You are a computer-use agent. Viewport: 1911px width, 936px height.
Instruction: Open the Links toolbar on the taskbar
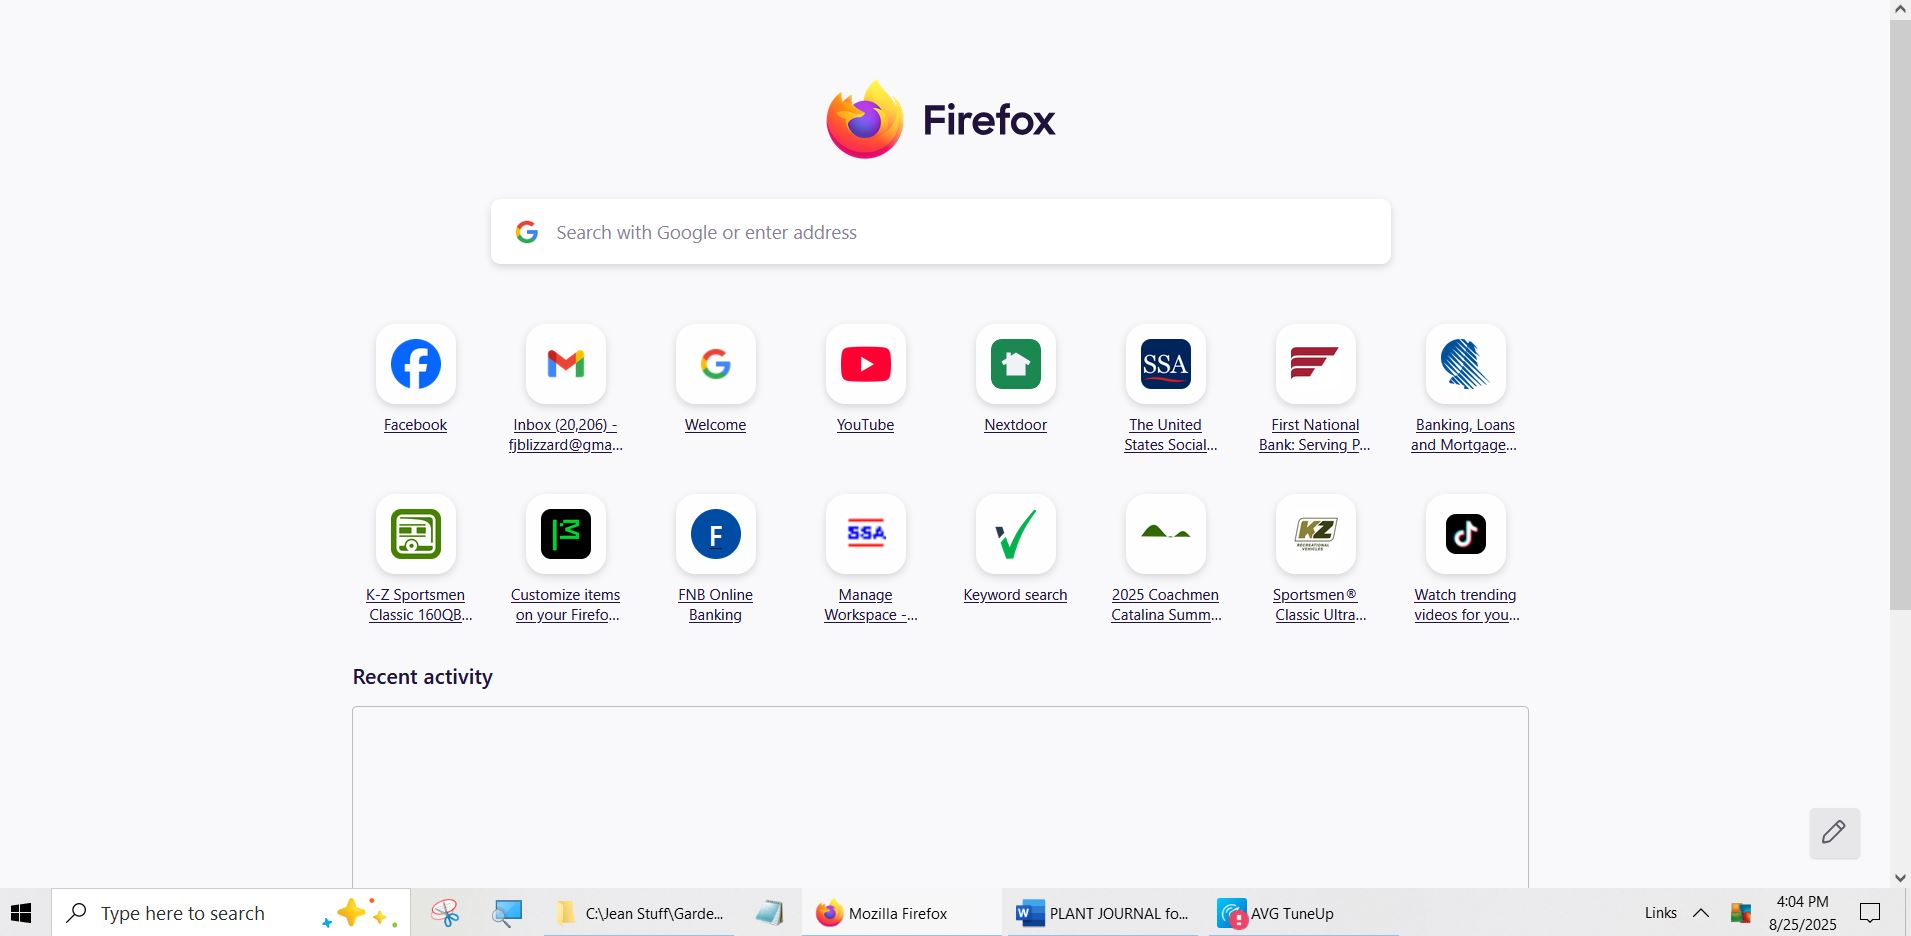[1661, 913]
